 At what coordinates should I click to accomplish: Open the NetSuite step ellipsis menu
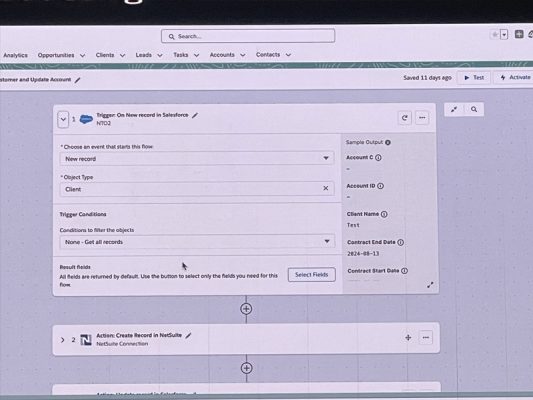(x=426, y=337)
